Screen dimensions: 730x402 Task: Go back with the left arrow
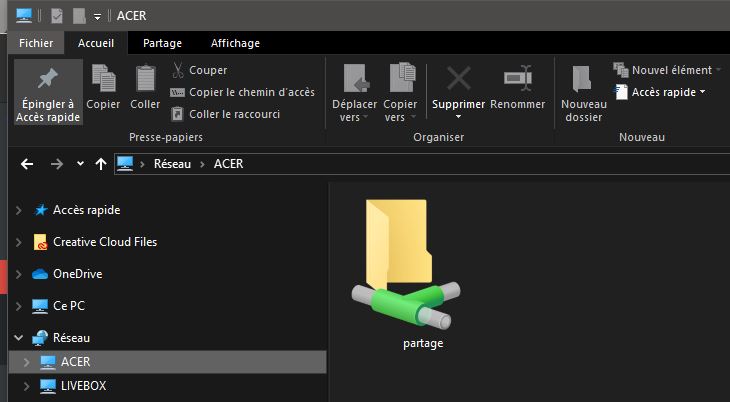pyautogui.click(x=27, y=164)
